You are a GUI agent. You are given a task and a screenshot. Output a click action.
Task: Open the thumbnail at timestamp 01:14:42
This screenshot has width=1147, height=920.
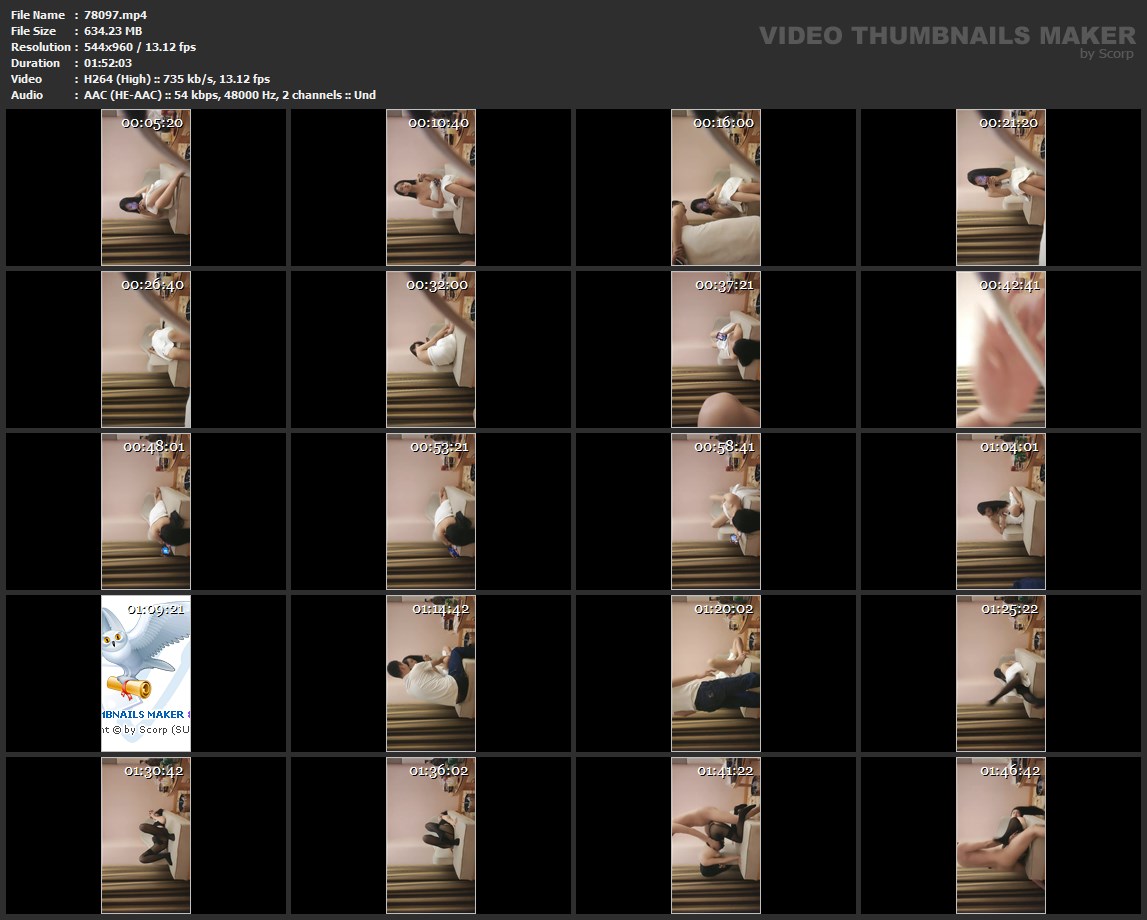[431, 673]
